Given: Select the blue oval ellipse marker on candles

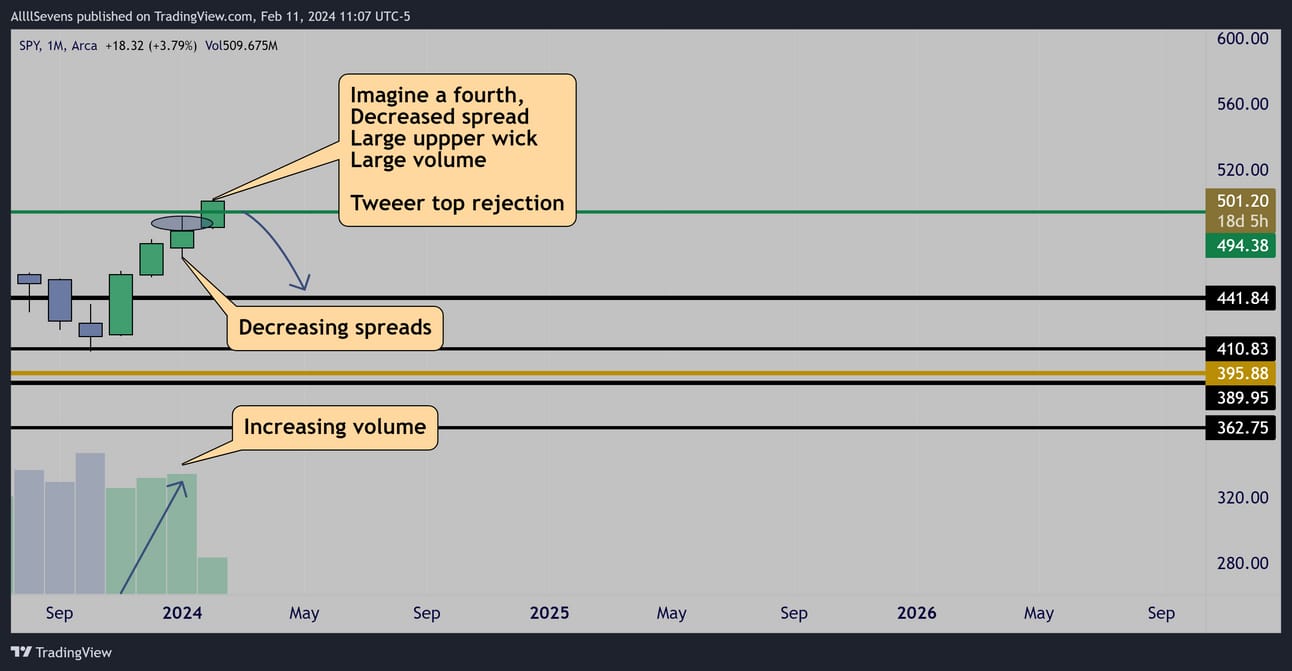Looking at the screenshot, I should tap(182, 223).
